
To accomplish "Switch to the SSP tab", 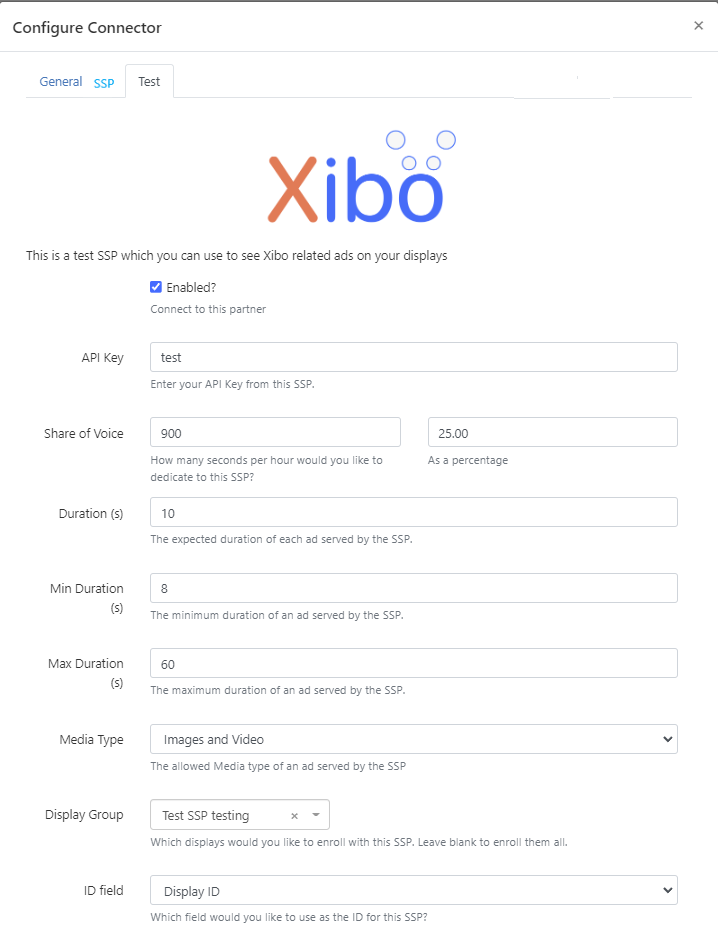I will tap(104, 83).
